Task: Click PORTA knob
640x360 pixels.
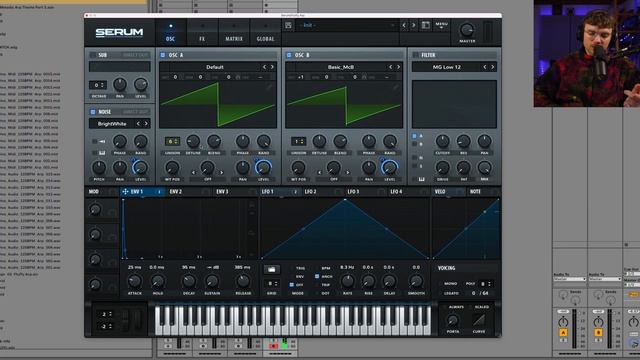Action: coord(453,320)
